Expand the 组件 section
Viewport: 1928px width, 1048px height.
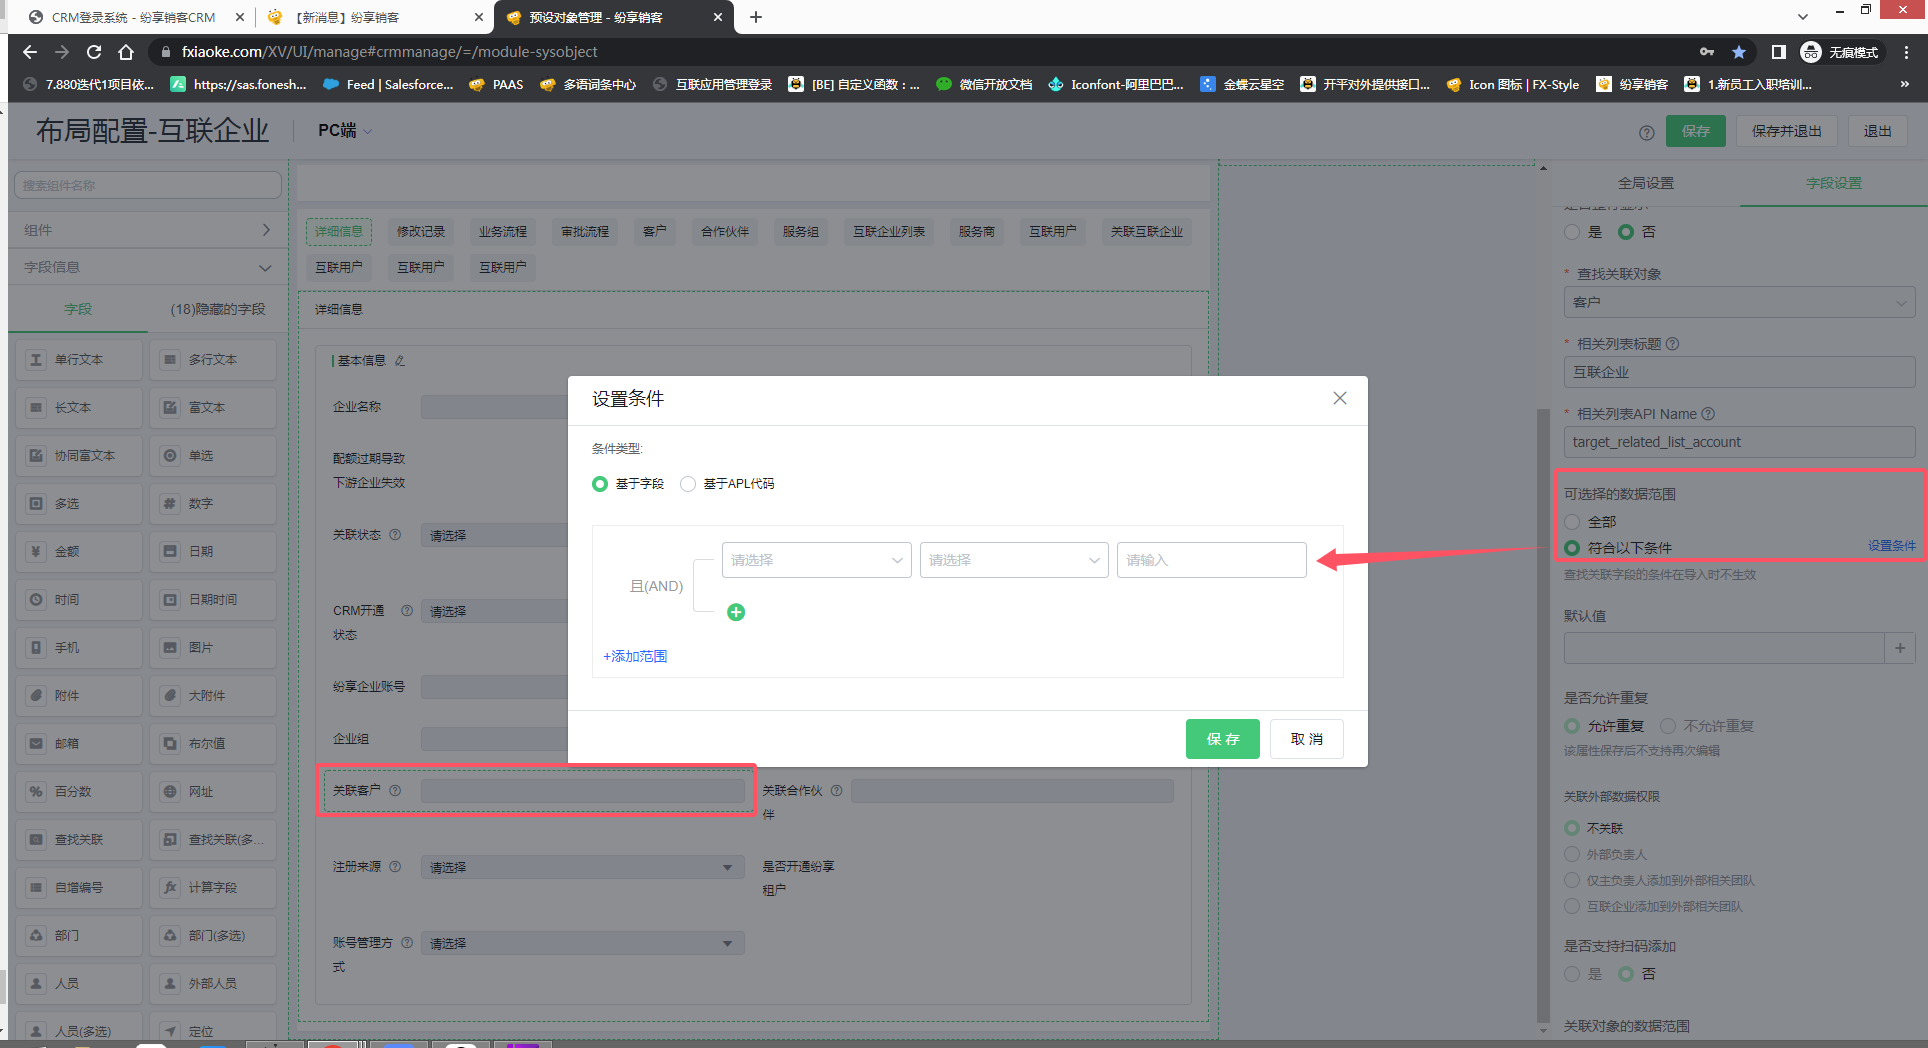click(x=147, y=230)
